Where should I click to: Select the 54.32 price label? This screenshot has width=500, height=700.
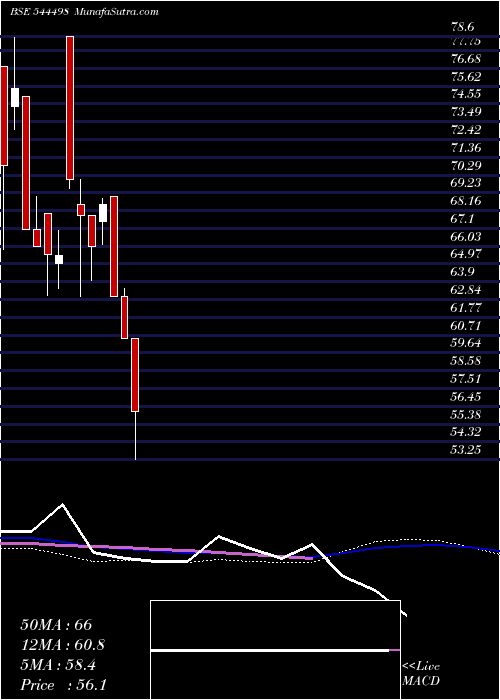(466, 432)
